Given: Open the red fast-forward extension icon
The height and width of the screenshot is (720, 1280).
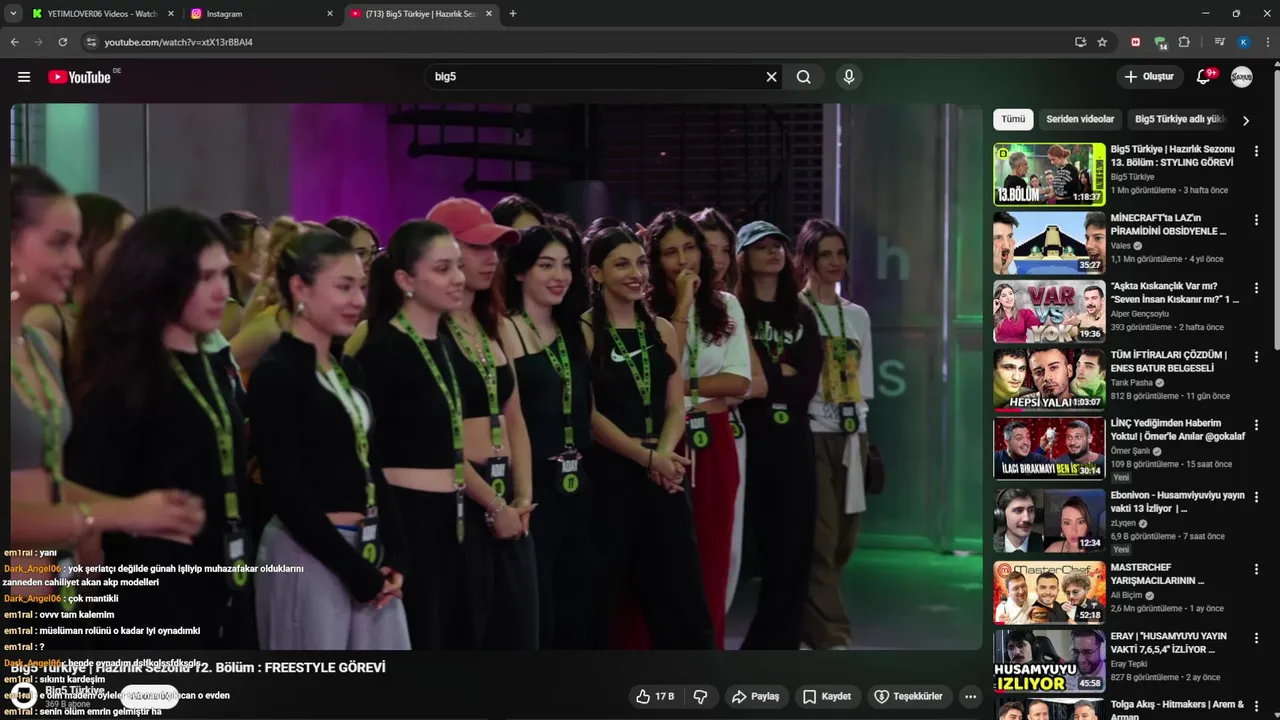Looking at the screenshot, I should click(1135, 42).
